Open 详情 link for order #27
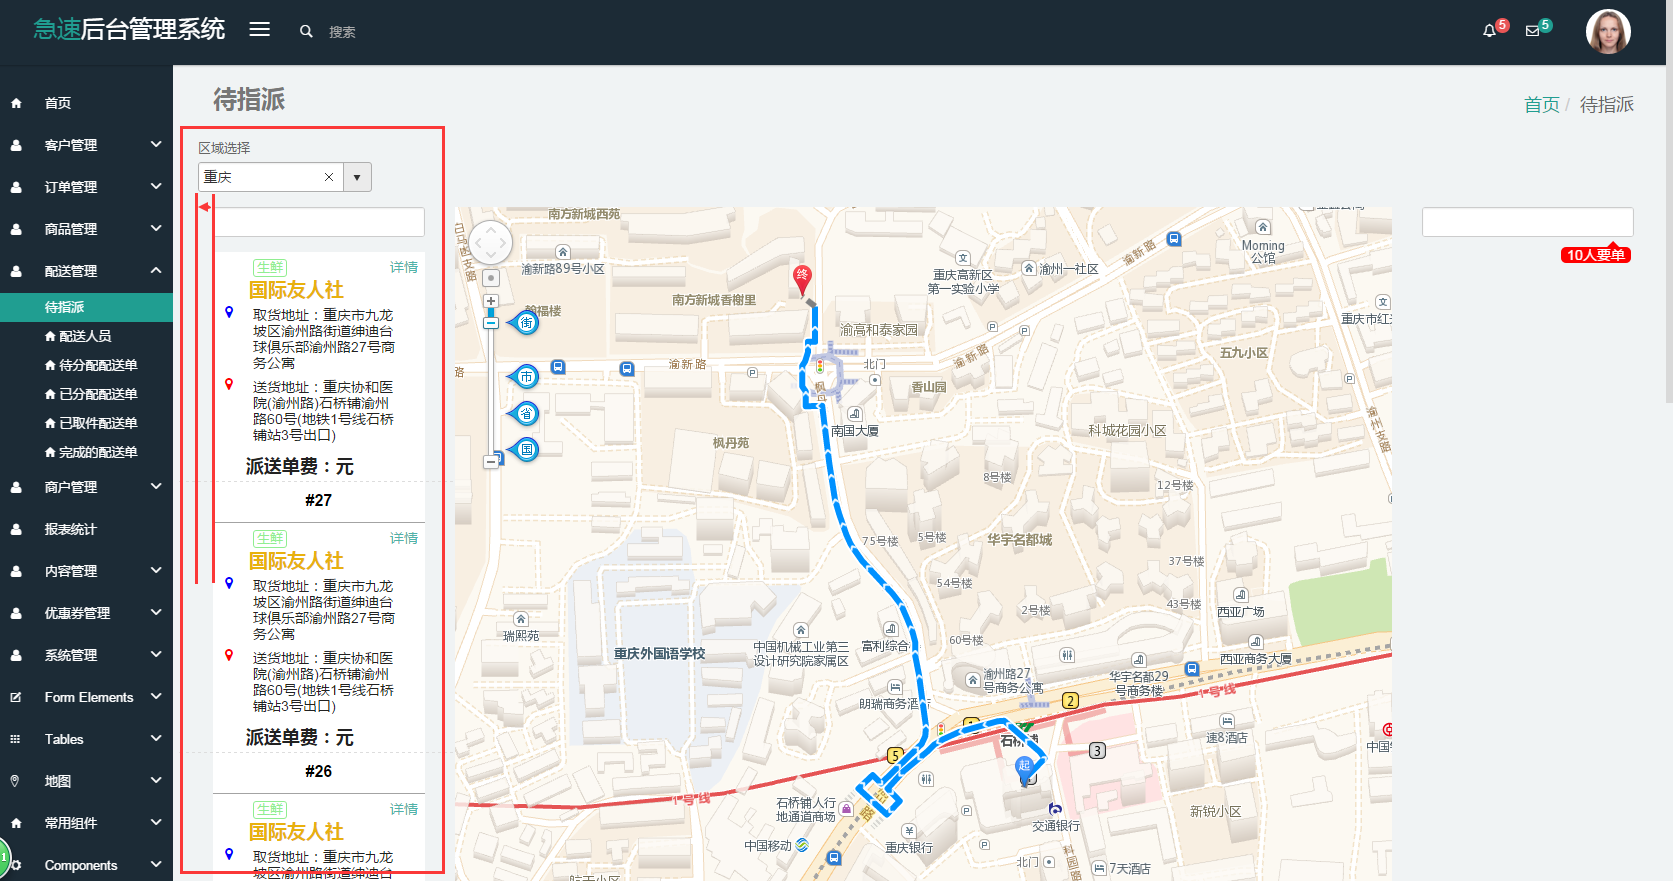The height and width of the screenshot is (881, 1673). (404, 268)
